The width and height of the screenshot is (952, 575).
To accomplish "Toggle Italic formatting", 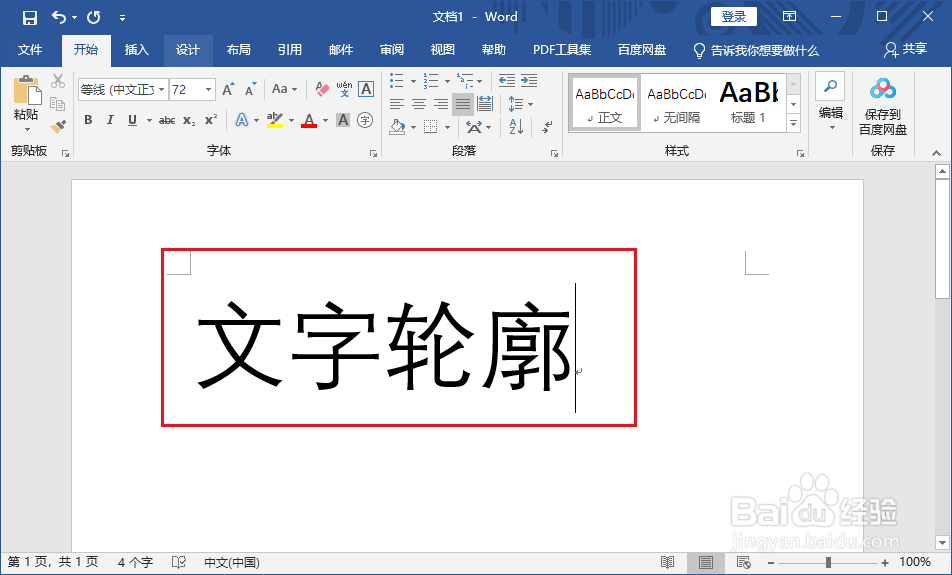I will [110, 120].
